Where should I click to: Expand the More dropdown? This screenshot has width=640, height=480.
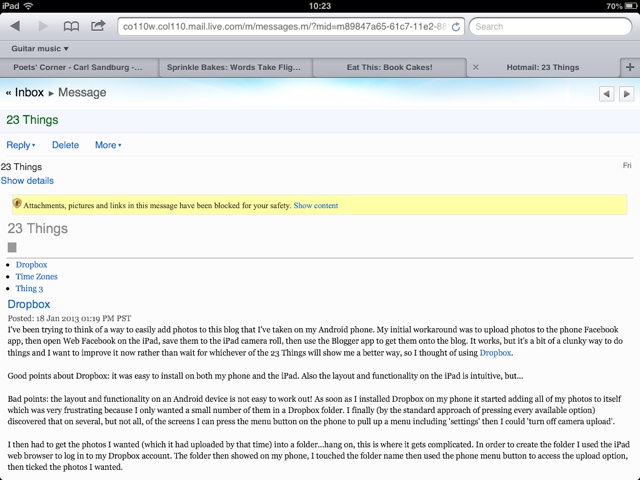tap(108, 145)
